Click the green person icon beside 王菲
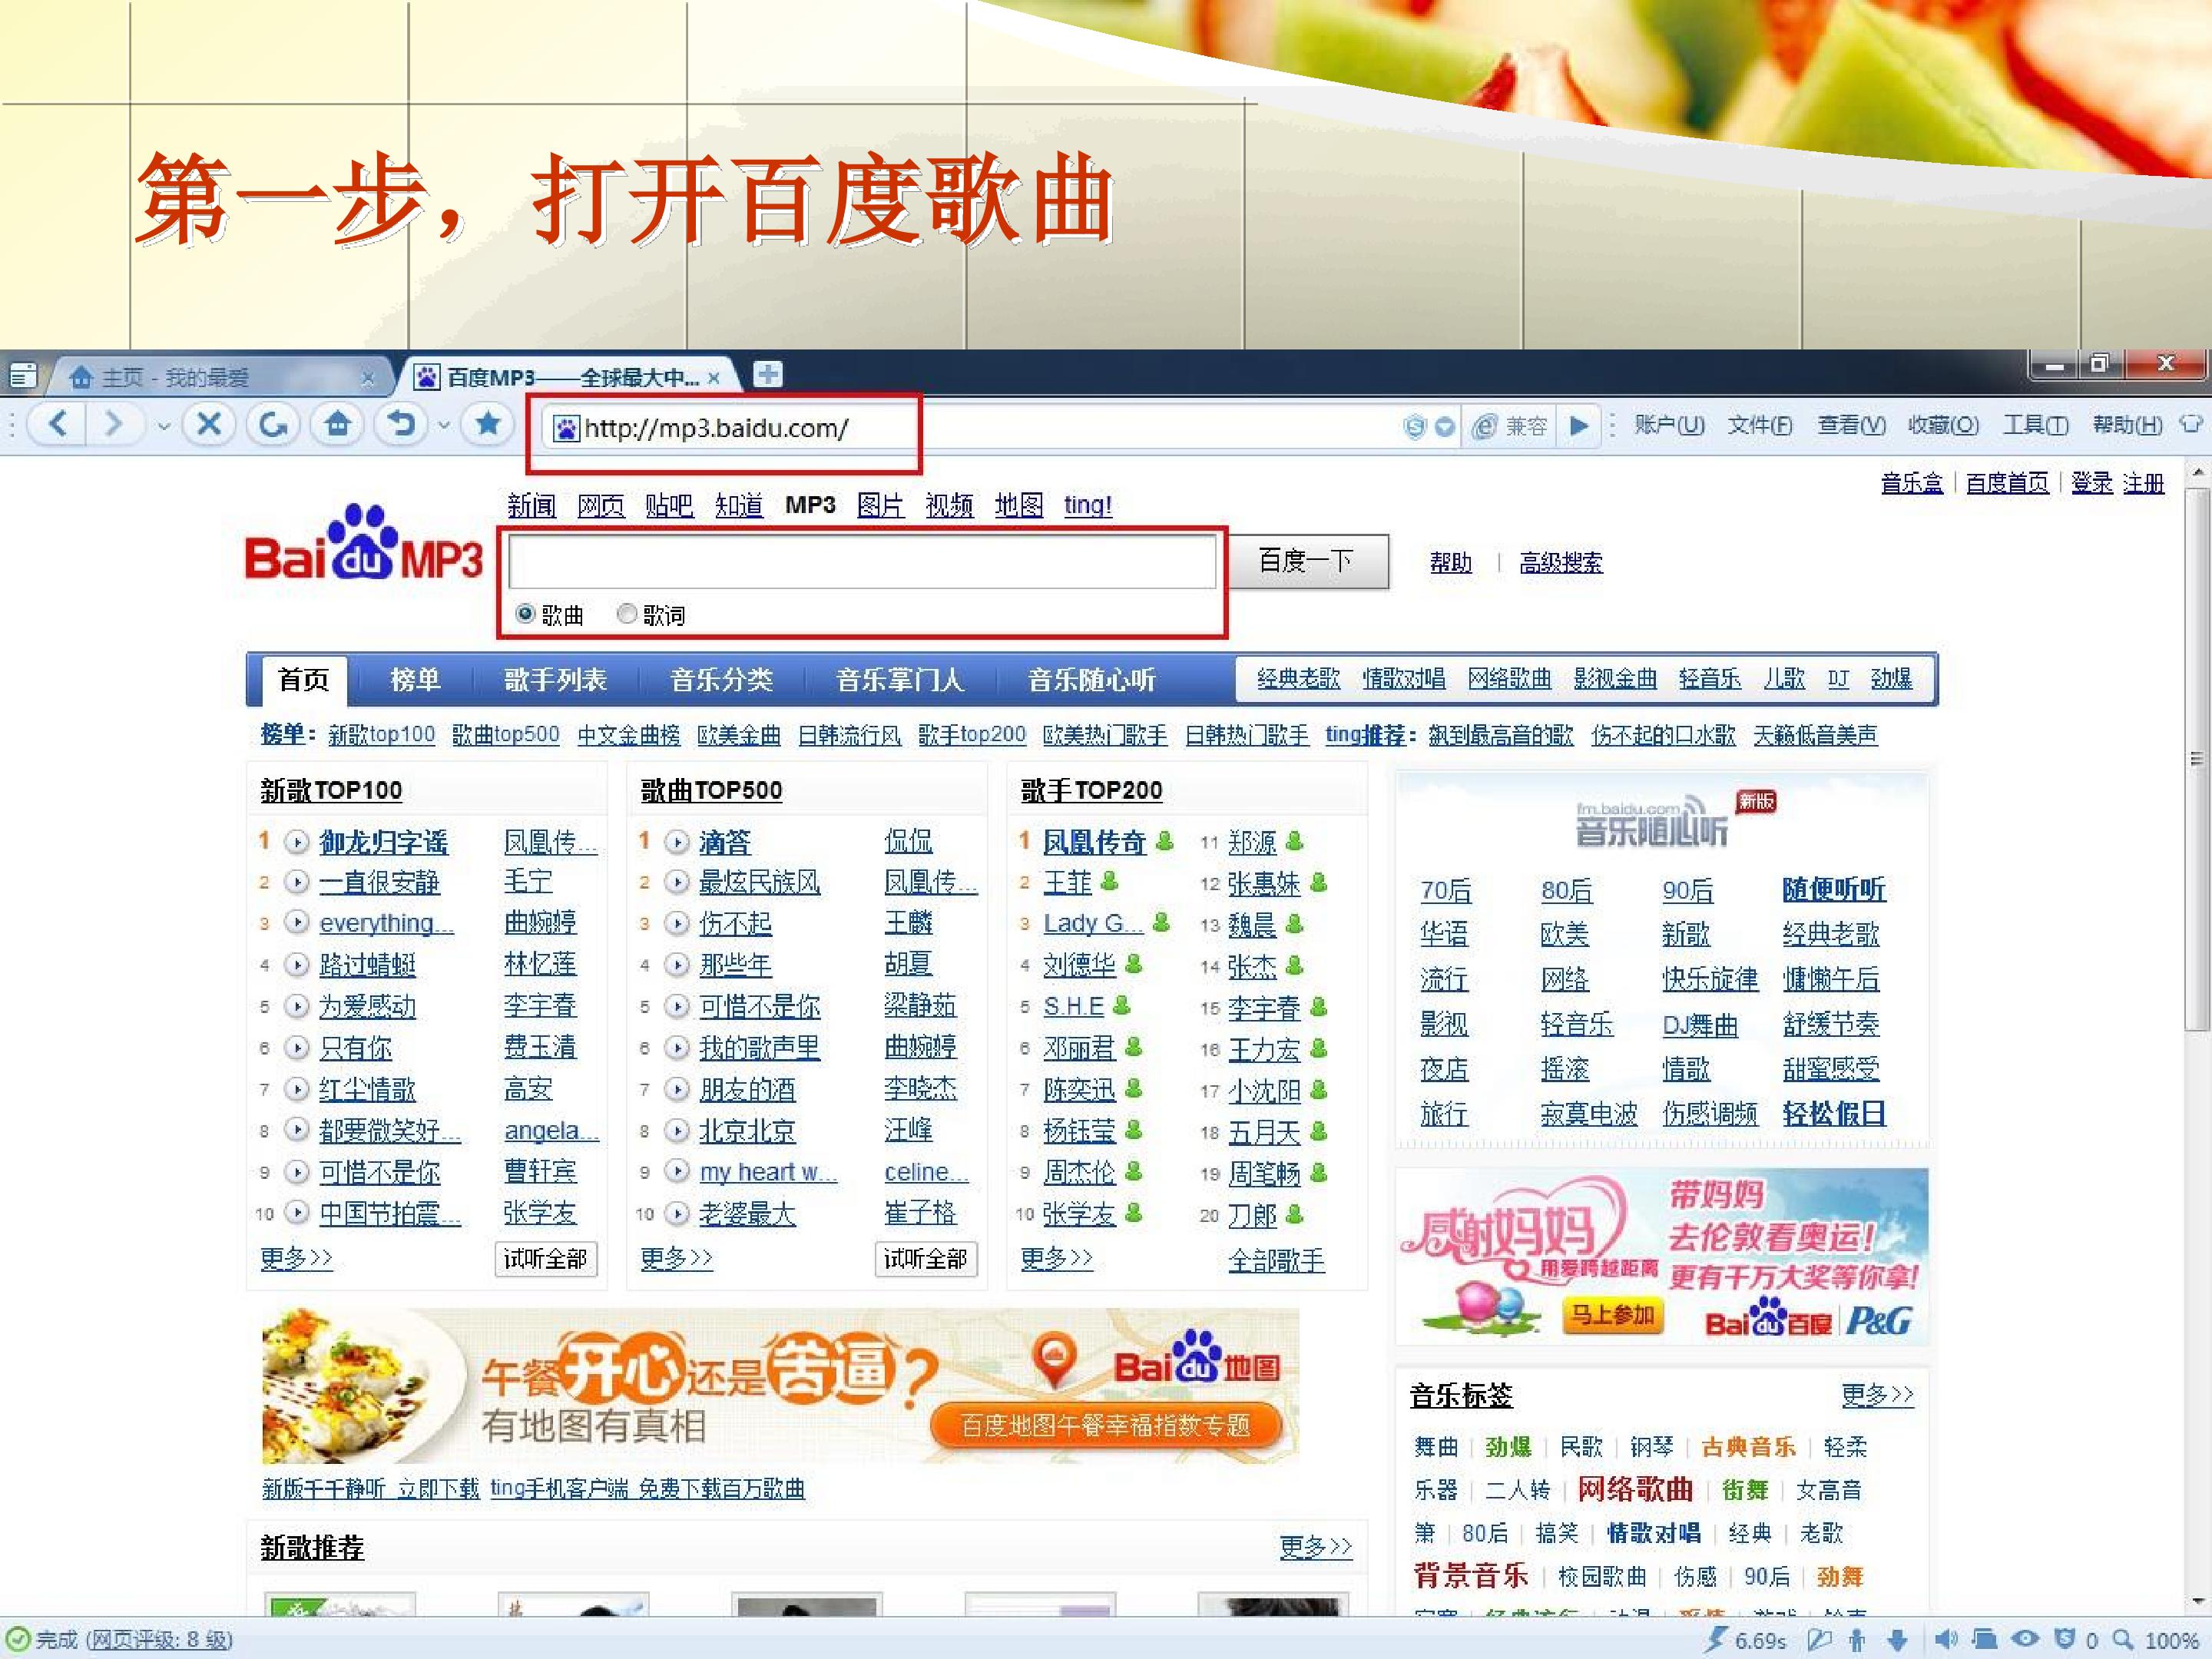This screenshot has height=1659, width=2212. [1108, 881]
